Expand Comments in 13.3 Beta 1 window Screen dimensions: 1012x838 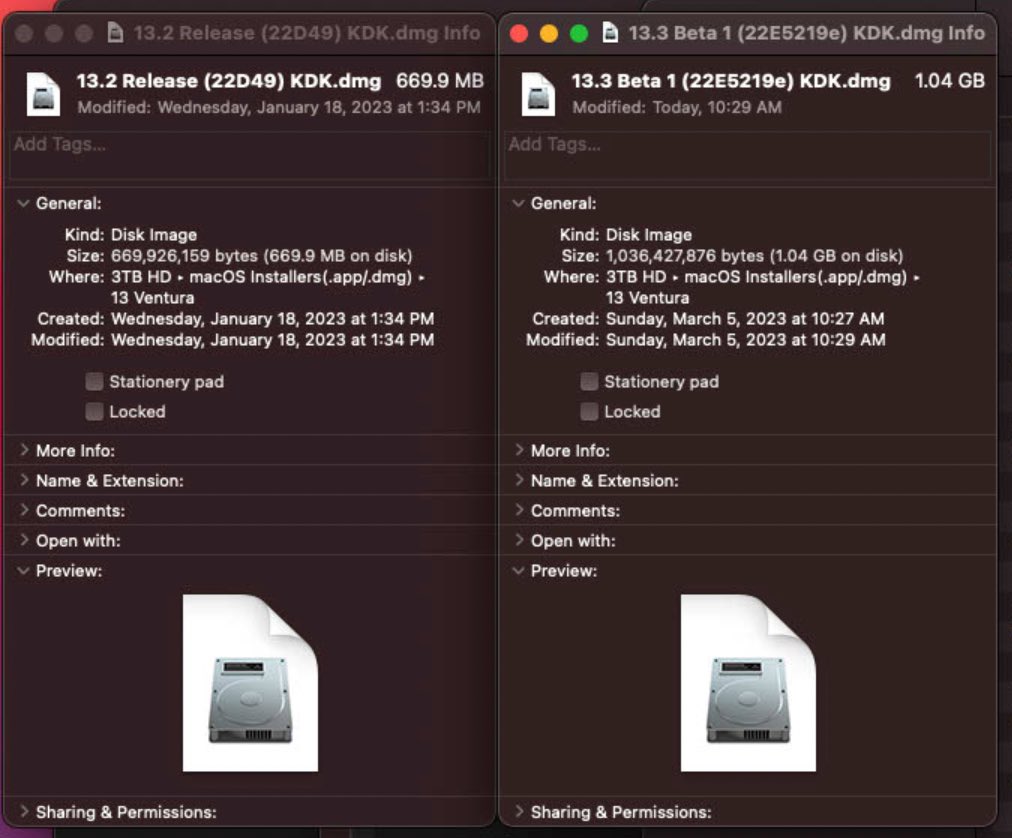pos(519,510)
